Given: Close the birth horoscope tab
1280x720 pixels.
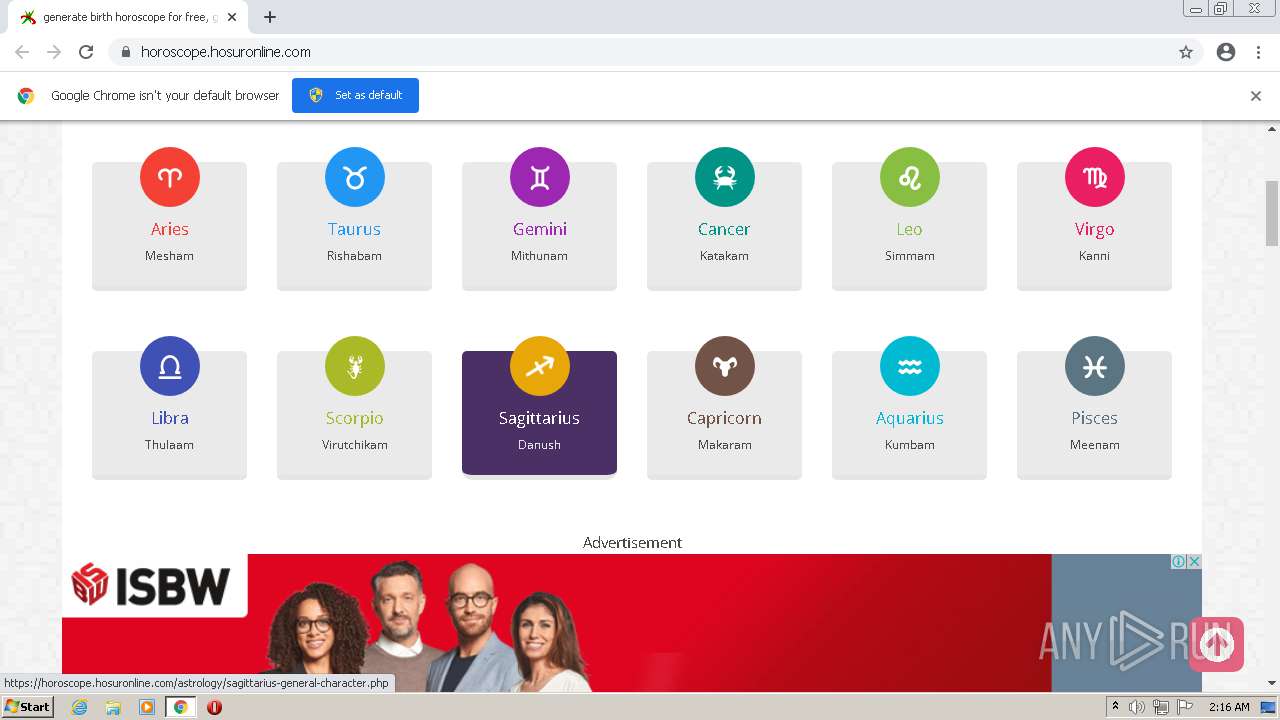Looking at the screenshot, I should pos(232,17).
